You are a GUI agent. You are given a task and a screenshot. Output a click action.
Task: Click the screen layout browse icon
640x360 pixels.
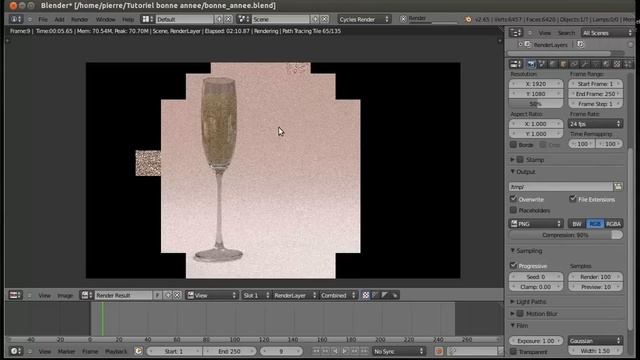(x=147, y=19)
